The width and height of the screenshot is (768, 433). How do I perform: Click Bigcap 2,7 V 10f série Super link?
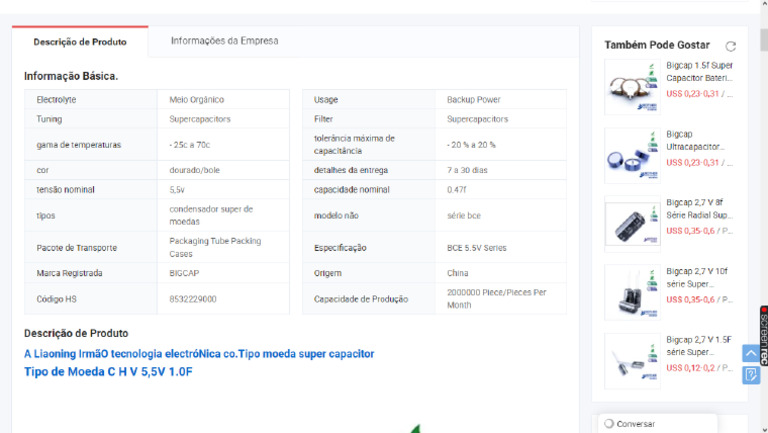coord(697,277)
